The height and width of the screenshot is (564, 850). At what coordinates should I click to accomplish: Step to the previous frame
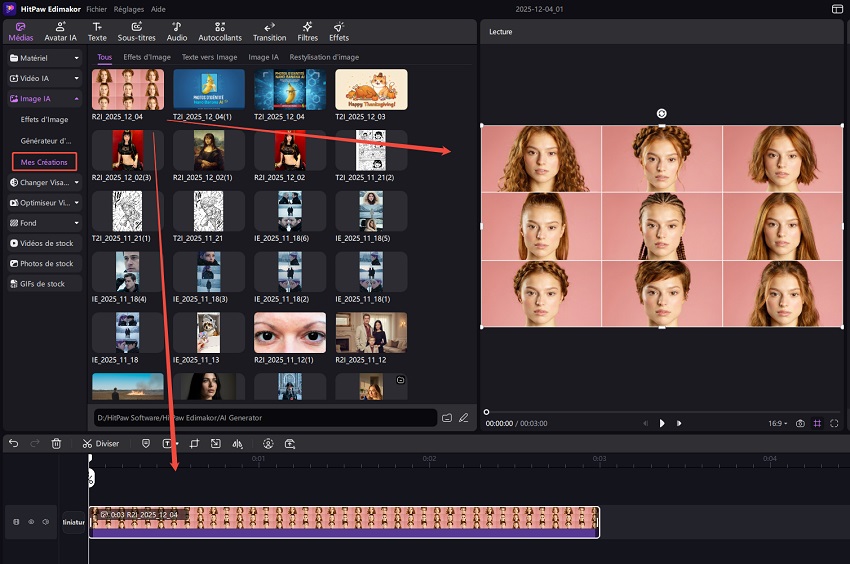[645, 424]
